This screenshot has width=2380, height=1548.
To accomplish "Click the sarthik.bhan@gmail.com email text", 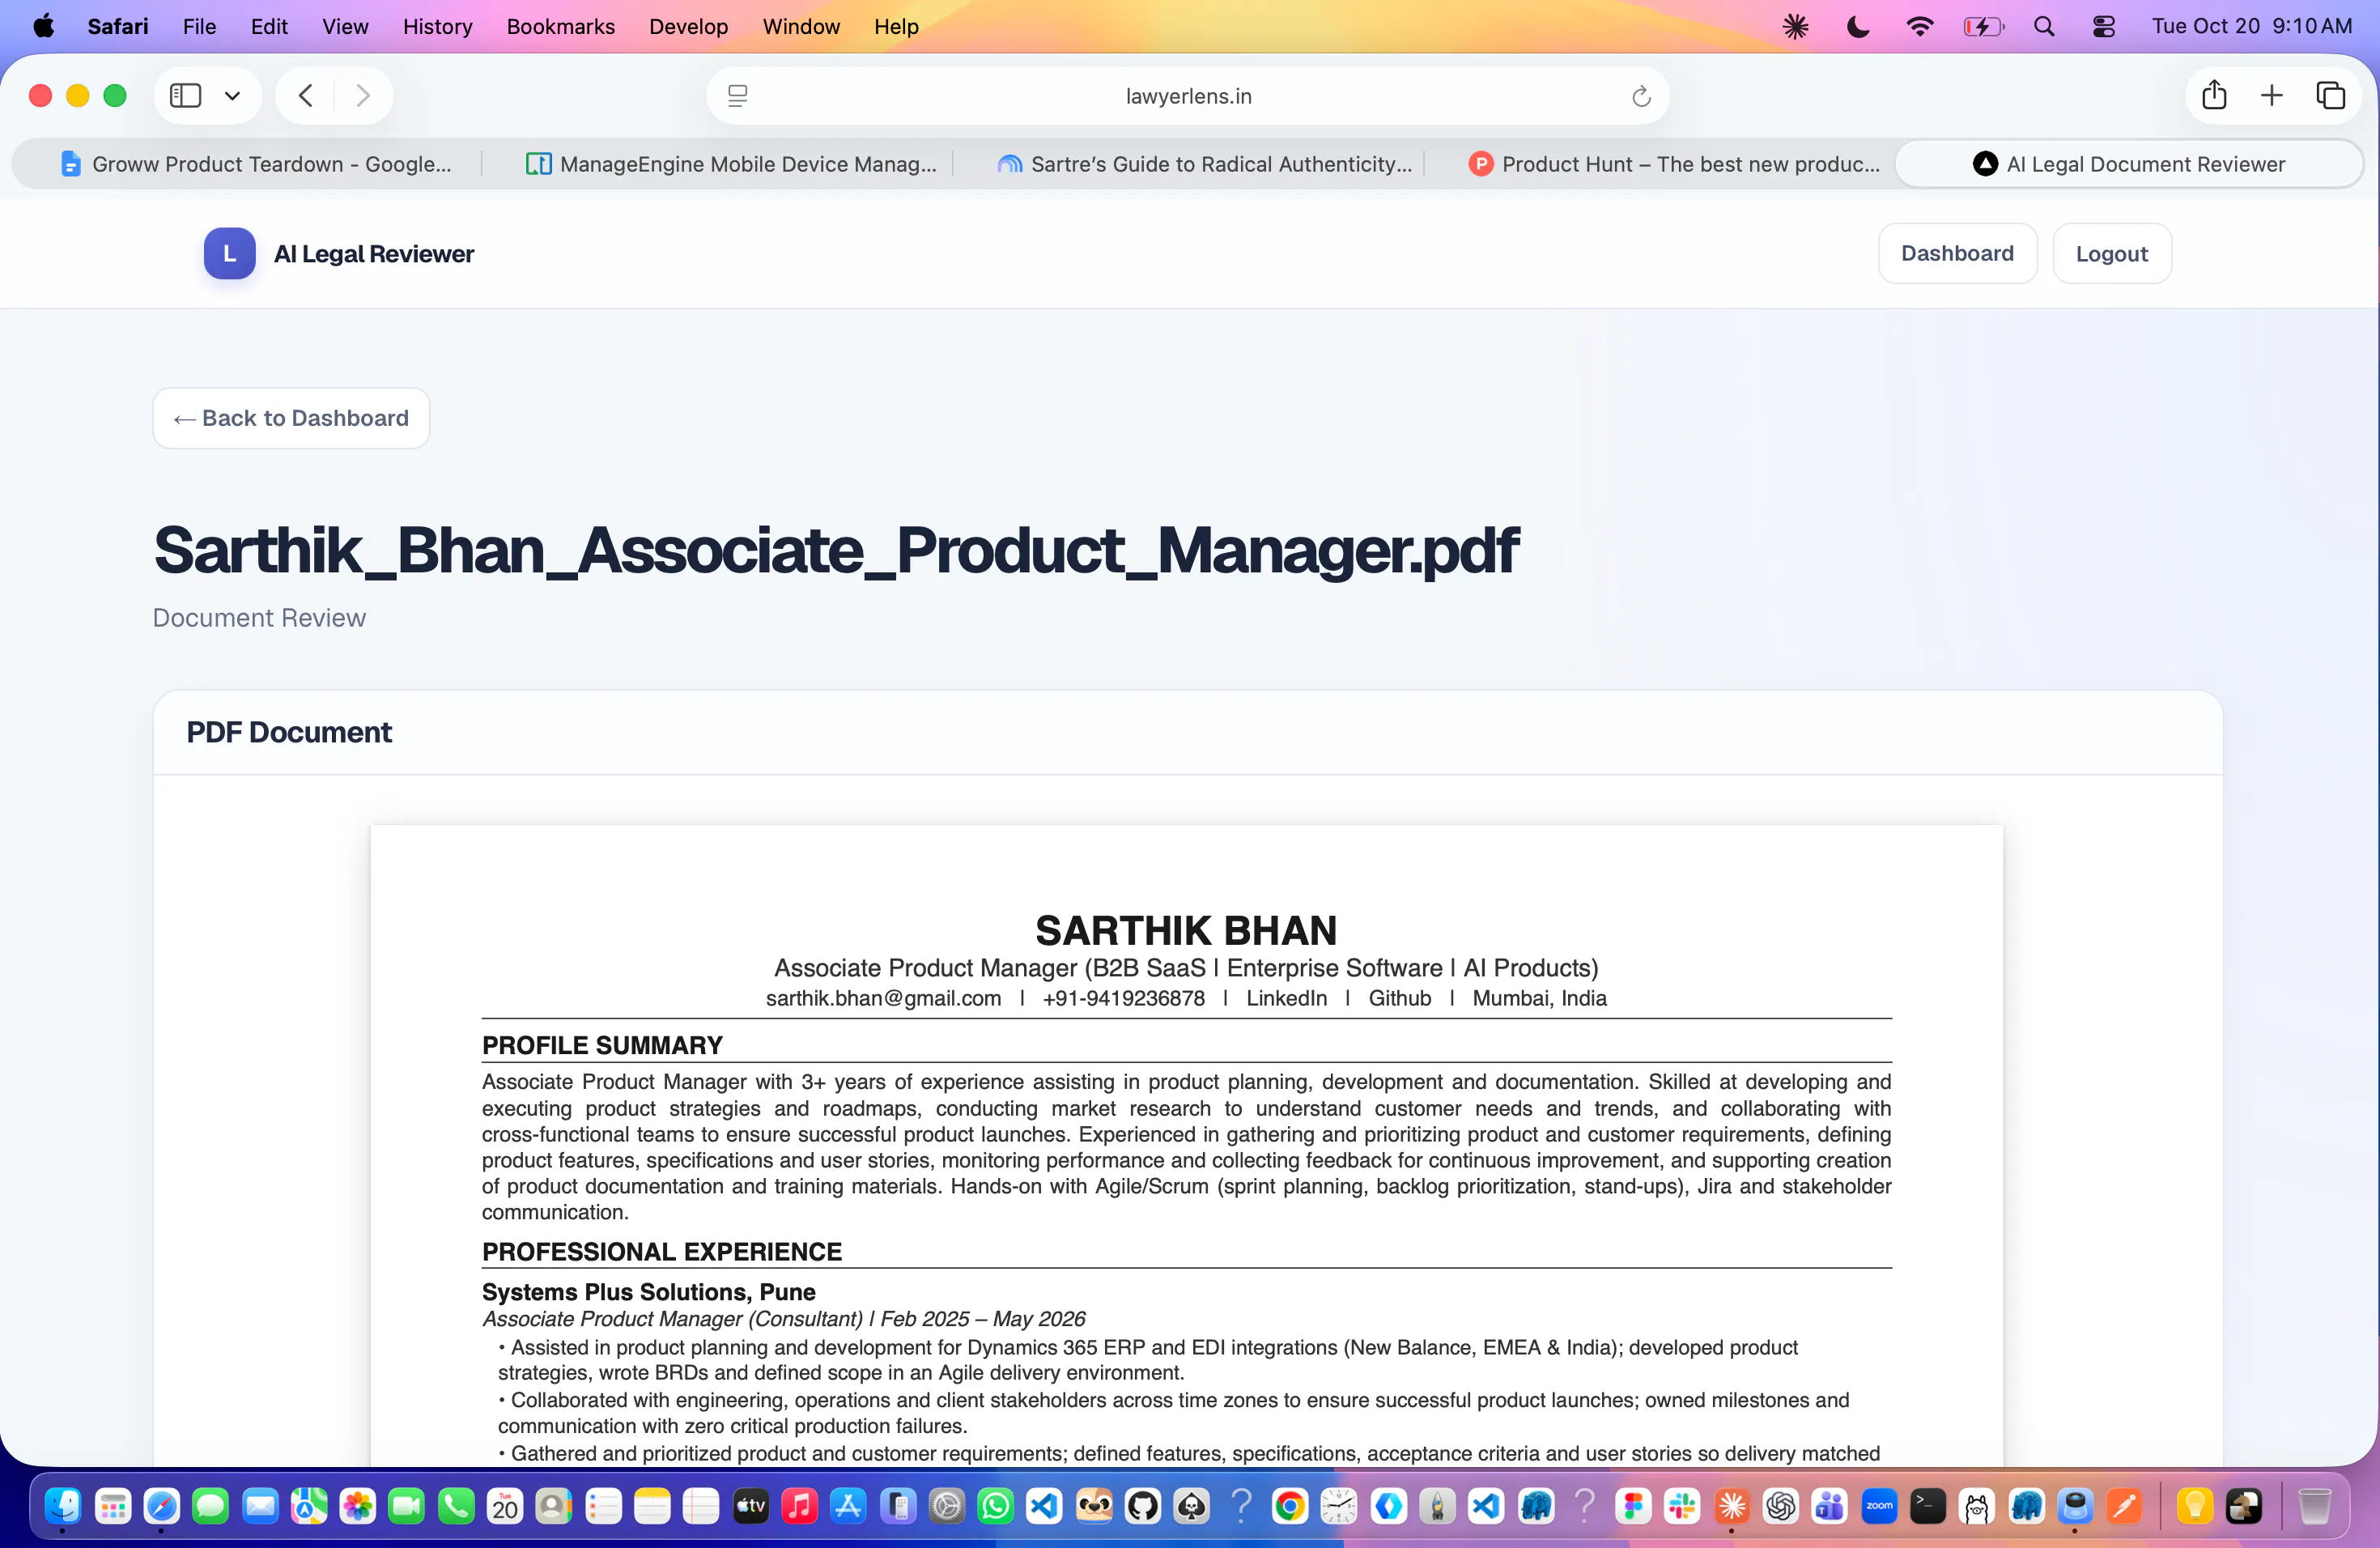I will tap(883, 998).
